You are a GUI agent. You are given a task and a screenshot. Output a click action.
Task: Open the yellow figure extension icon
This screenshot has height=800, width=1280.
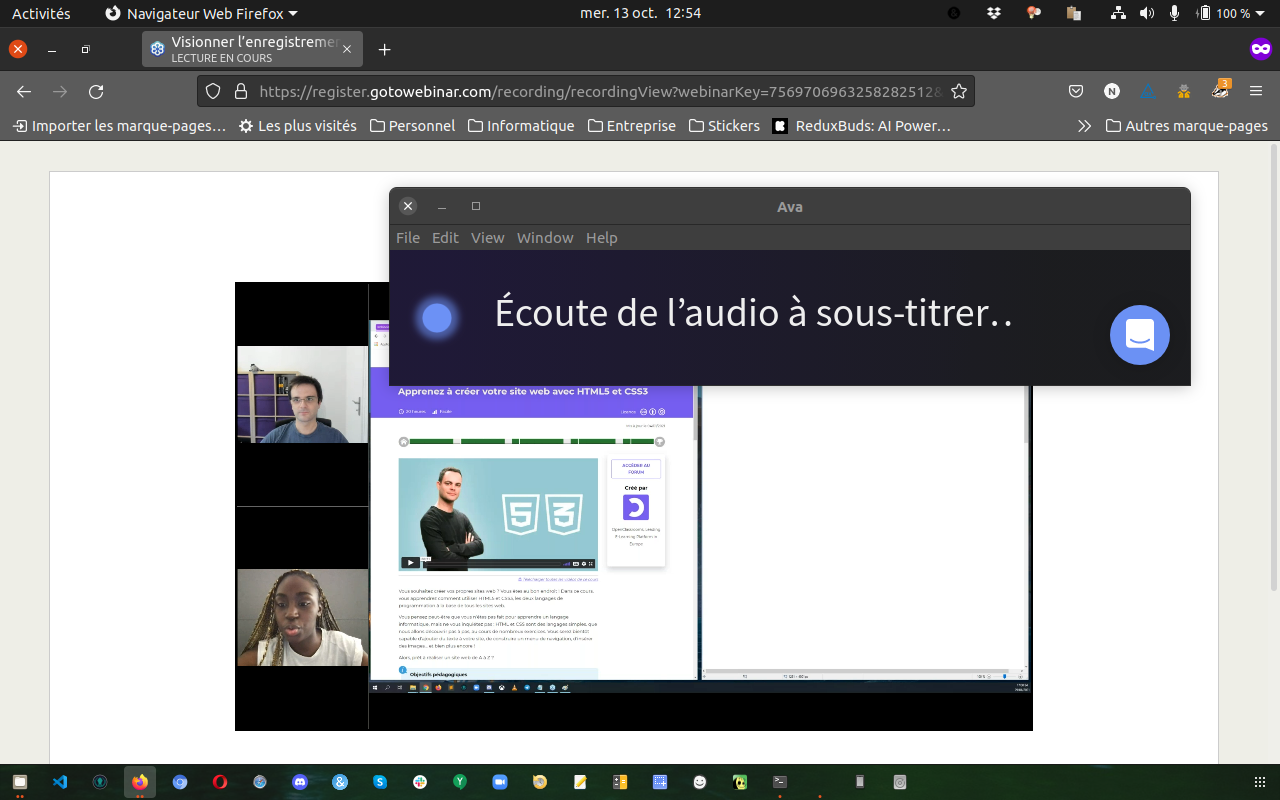tap(1184, 92)
